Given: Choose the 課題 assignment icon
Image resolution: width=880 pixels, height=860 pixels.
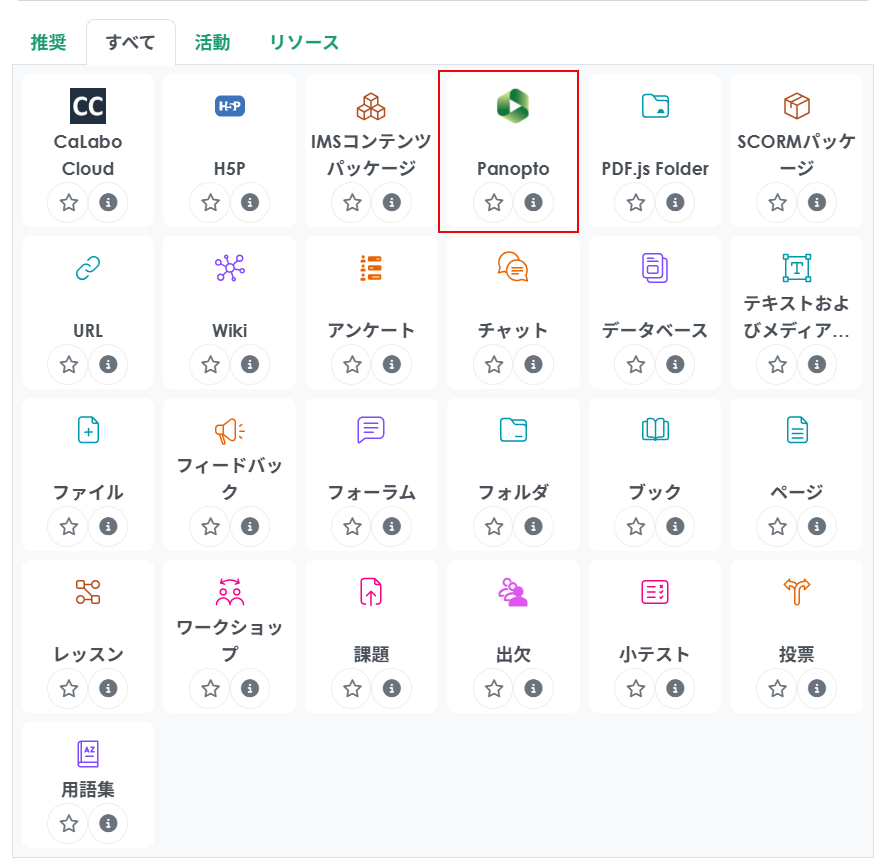Looking at the screenshot, I should point(371,592).
